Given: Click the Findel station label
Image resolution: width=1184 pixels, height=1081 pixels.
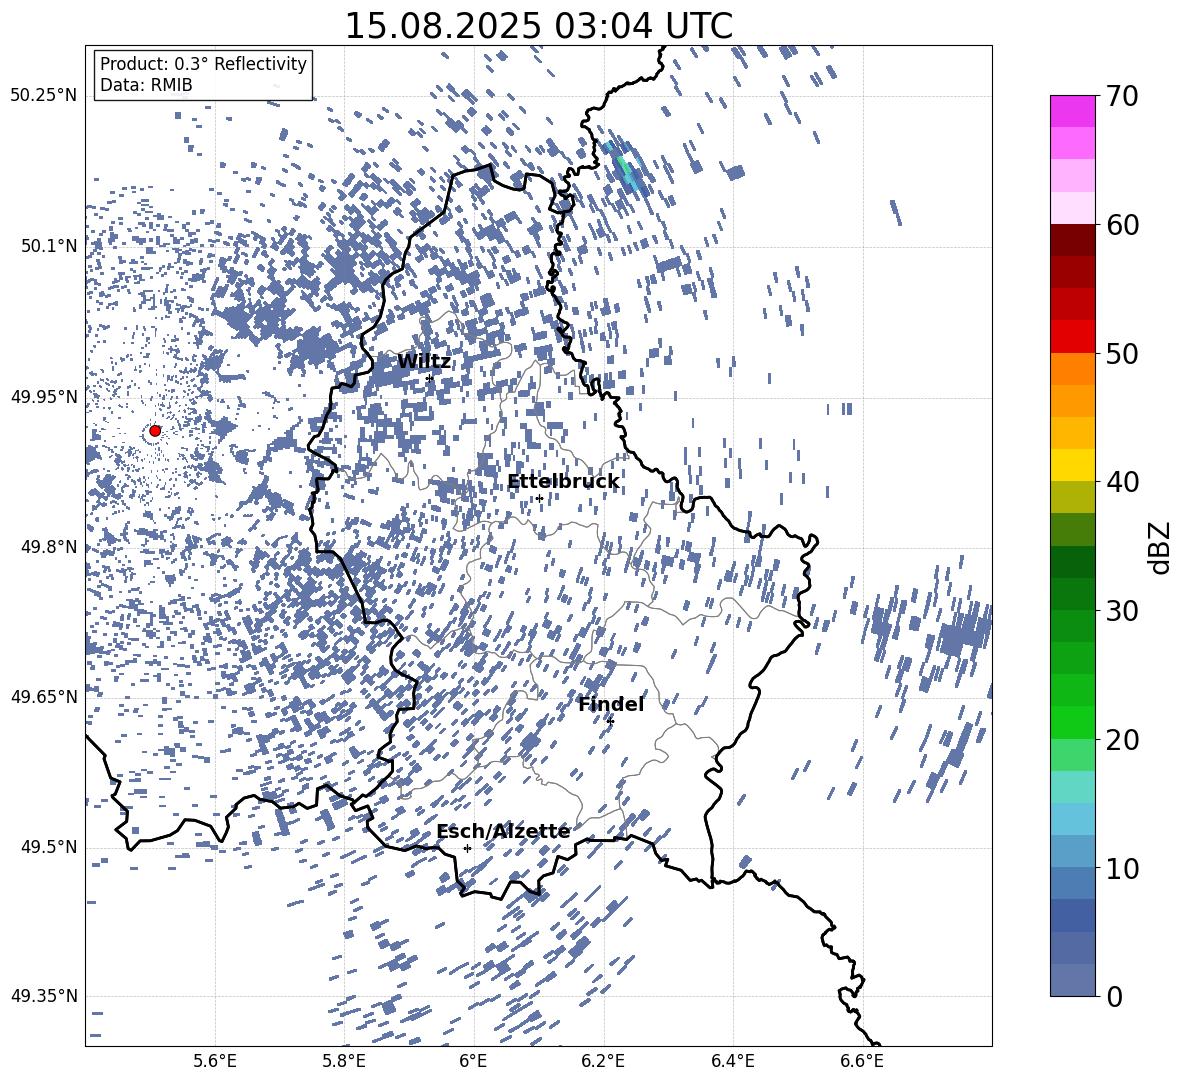Looking at the screenshot, I should point(611,704).
